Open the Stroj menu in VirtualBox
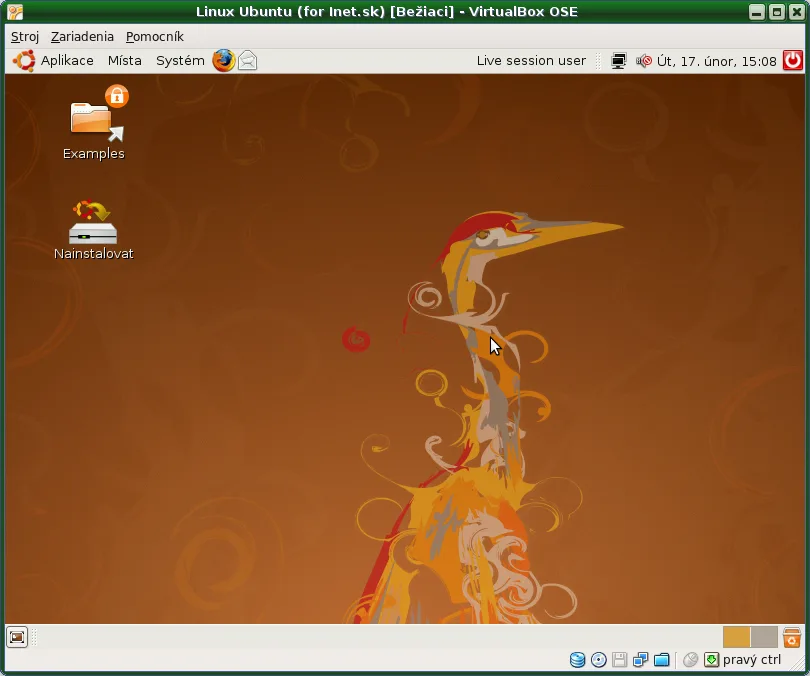The image size is (810, 676). [25, 37]
